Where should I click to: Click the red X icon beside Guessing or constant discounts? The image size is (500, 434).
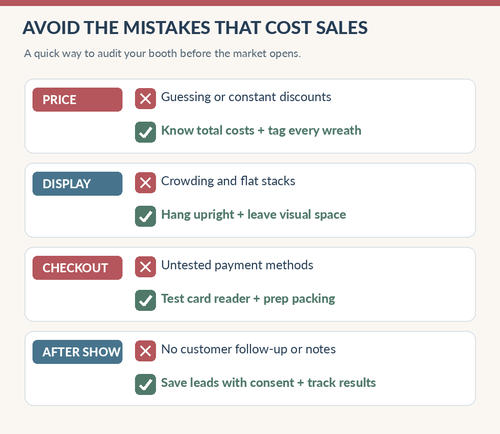[145, 99]
